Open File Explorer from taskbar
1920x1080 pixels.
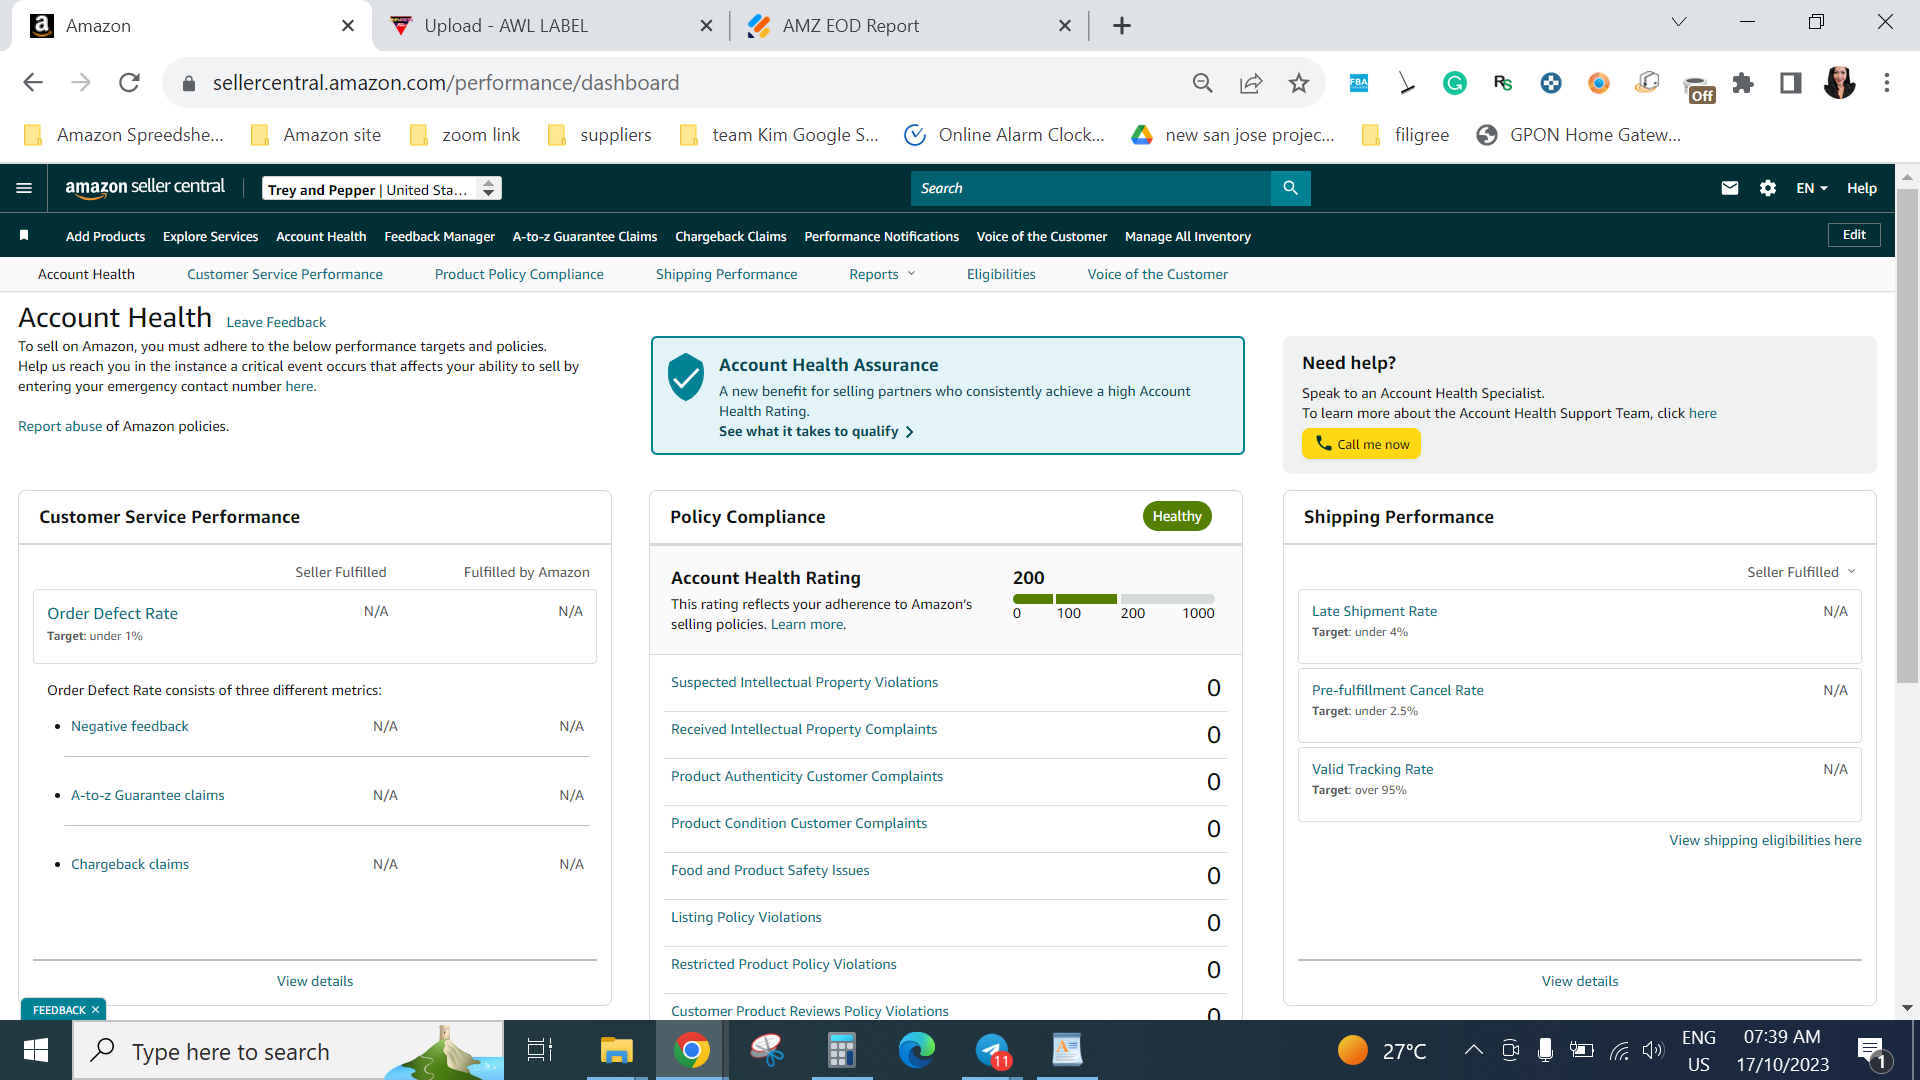616,1051
